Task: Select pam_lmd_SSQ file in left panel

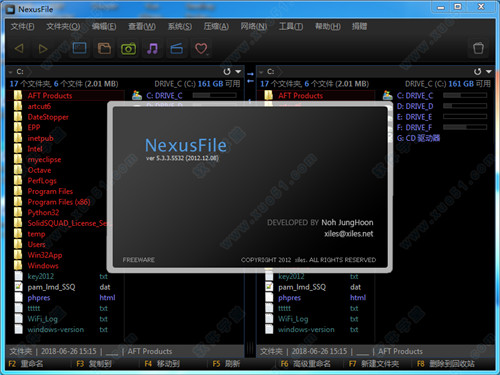Action: 51,287
